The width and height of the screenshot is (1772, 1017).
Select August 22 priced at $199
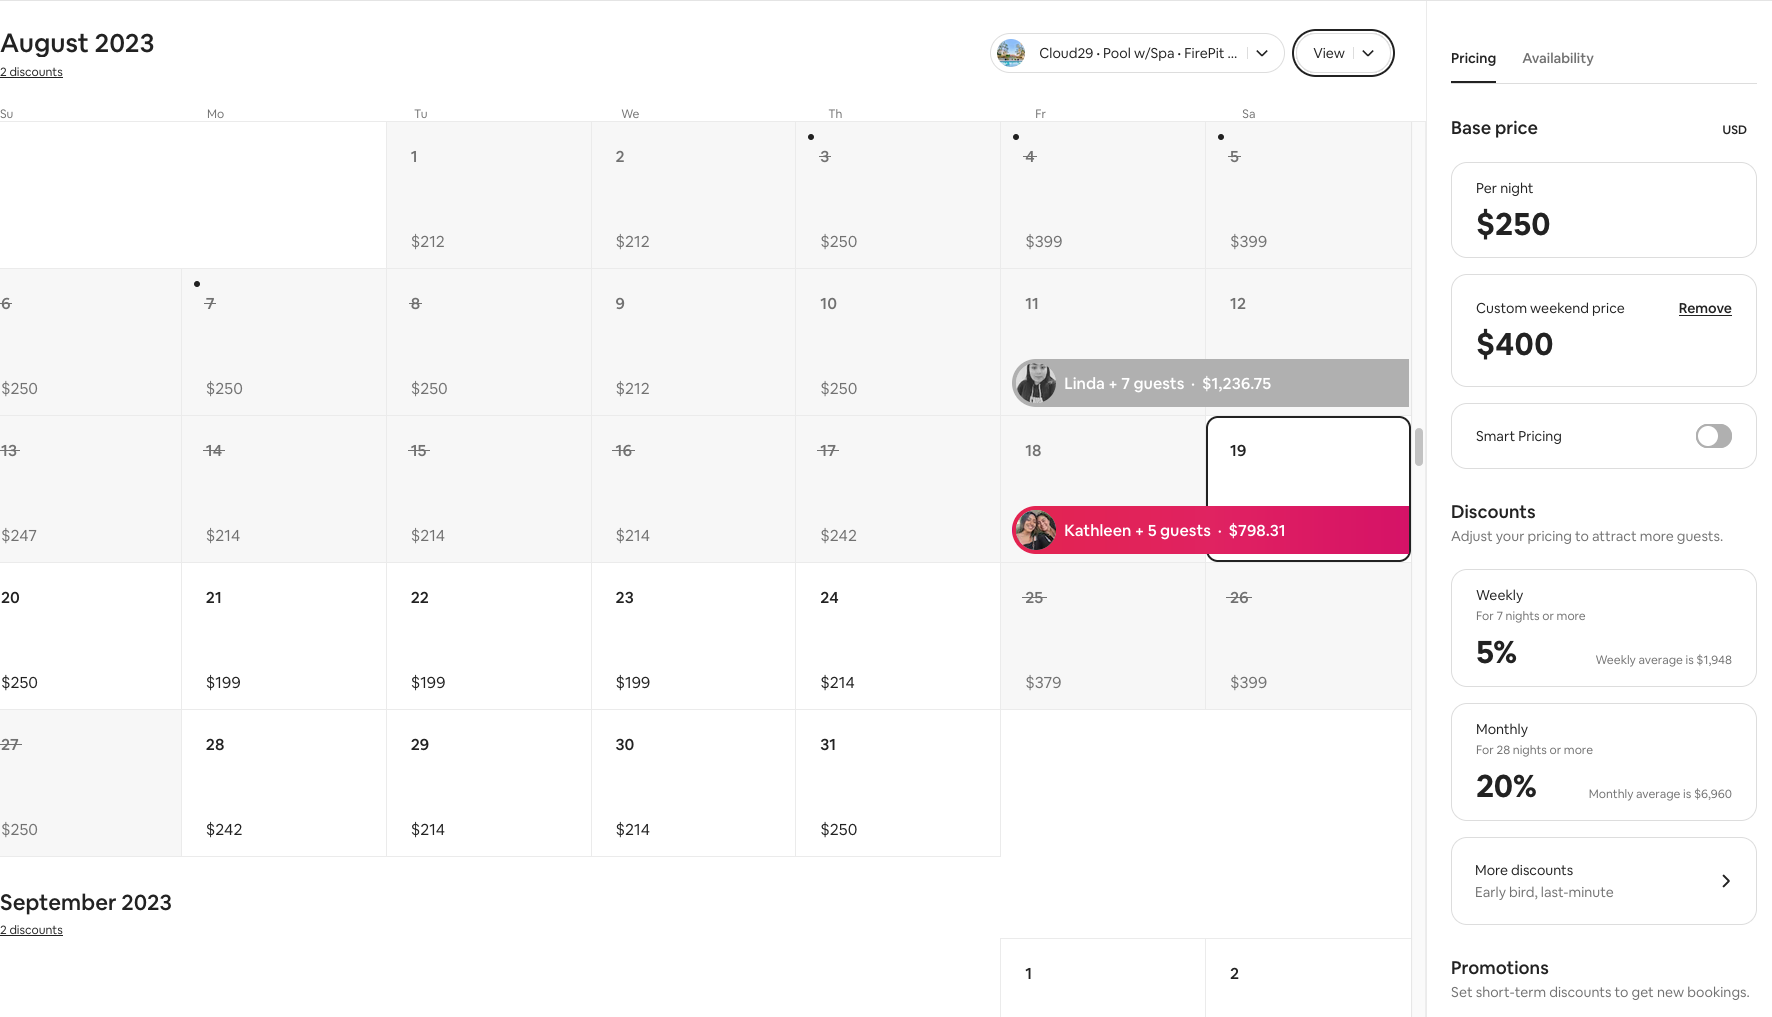click(488, 636)
